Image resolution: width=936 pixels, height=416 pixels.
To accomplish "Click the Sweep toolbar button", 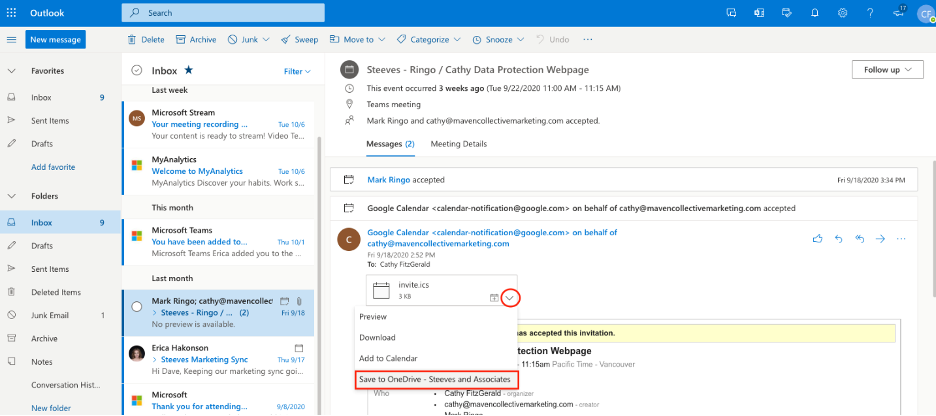I will [300, 39].
